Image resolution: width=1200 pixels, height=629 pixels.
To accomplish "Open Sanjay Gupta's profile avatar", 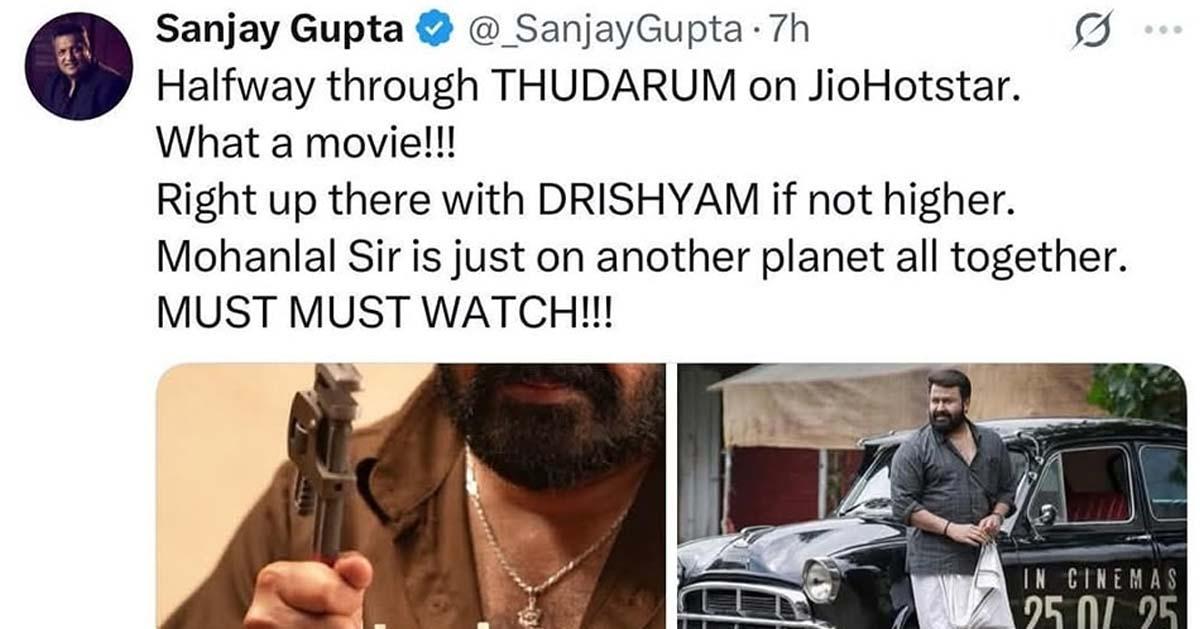I will (79, 67).
